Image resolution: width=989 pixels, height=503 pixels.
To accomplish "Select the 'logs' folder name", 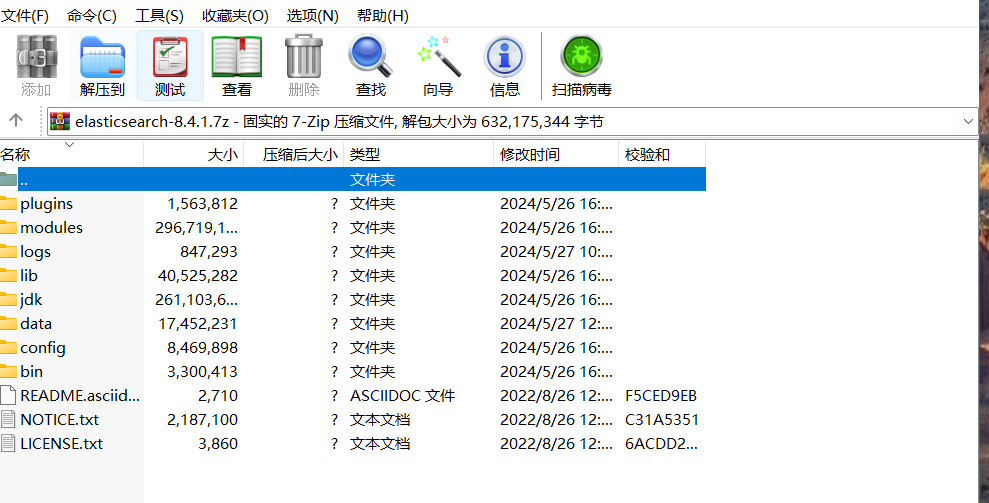I will coord(35,251).
